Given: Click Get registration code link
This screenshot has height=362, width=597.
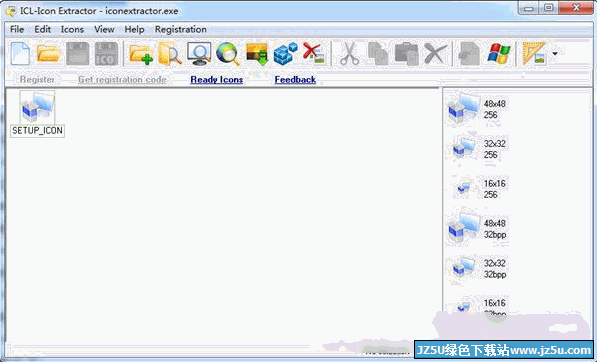Looking at the screenshot, I should tap(122, 80).
